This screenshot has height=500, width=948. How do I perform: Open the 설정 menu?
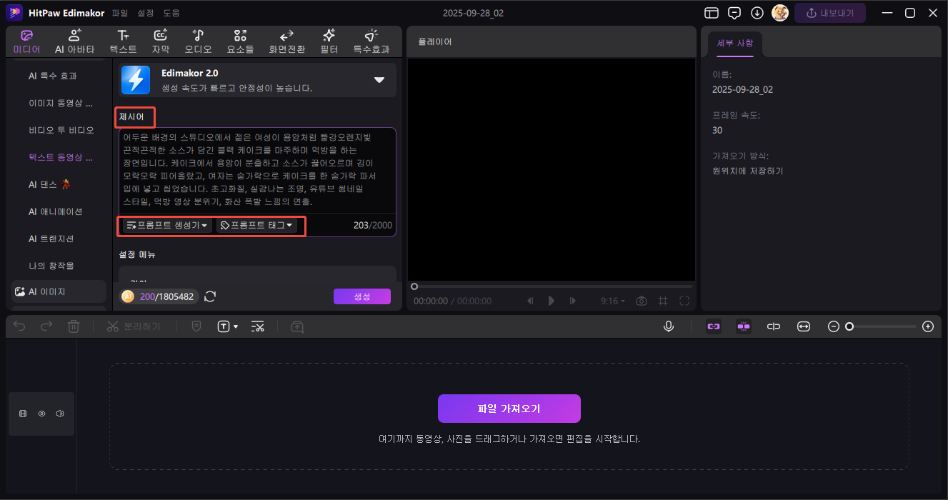(146, 13)
